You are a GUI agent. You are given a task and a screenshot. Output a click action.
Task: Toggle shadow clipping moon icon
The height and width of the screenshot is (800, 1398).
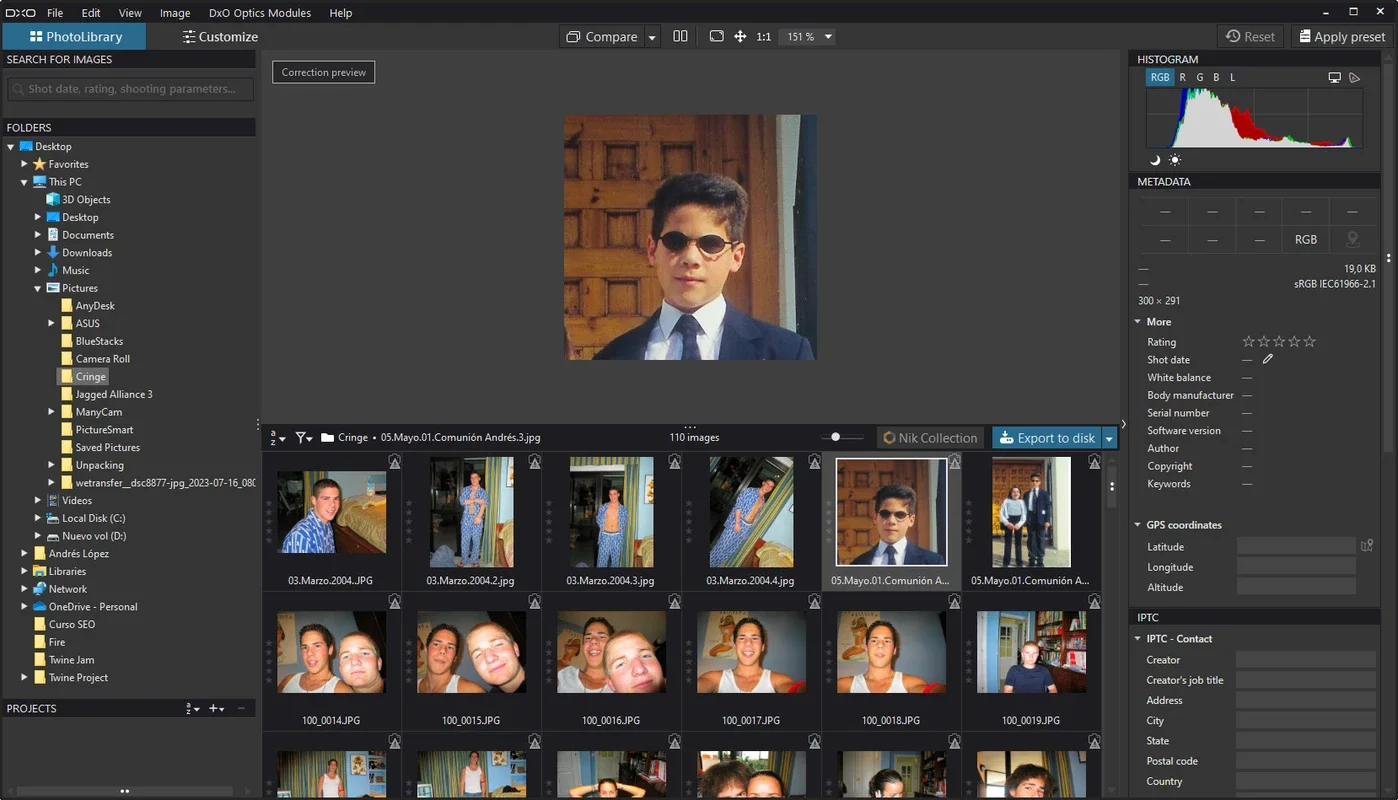point(1155,160)
